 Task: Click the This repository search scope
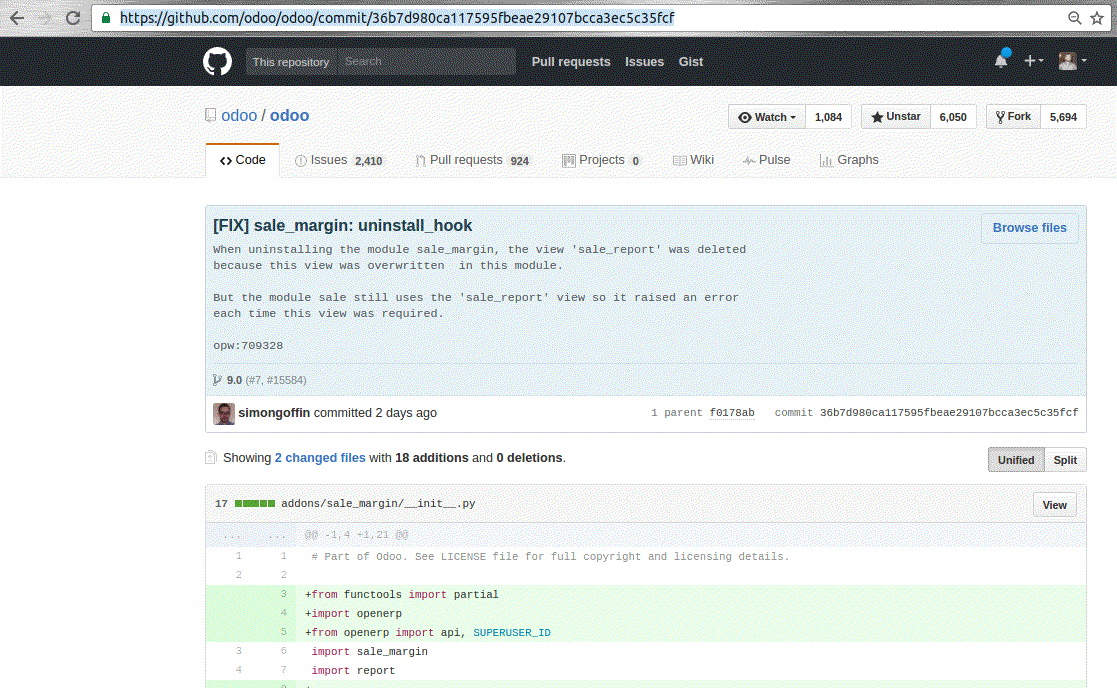pyautogui.click(x=291, y=62)
